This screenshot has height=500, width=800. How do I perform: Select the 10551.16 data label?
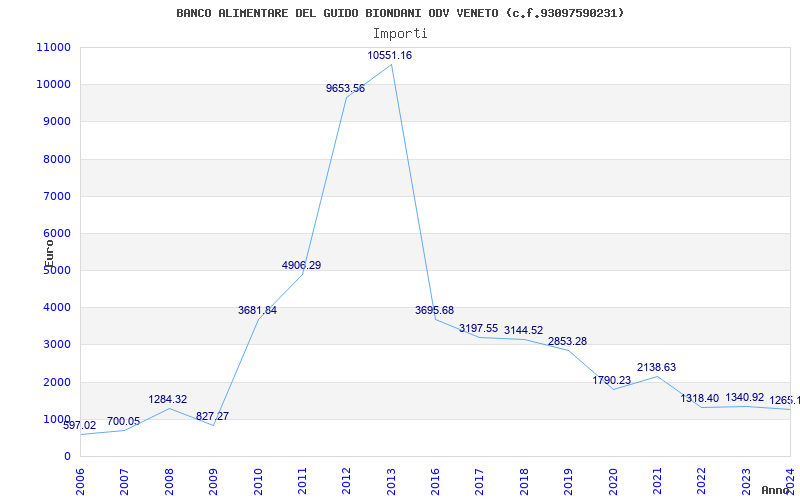(x=389, y=56)
